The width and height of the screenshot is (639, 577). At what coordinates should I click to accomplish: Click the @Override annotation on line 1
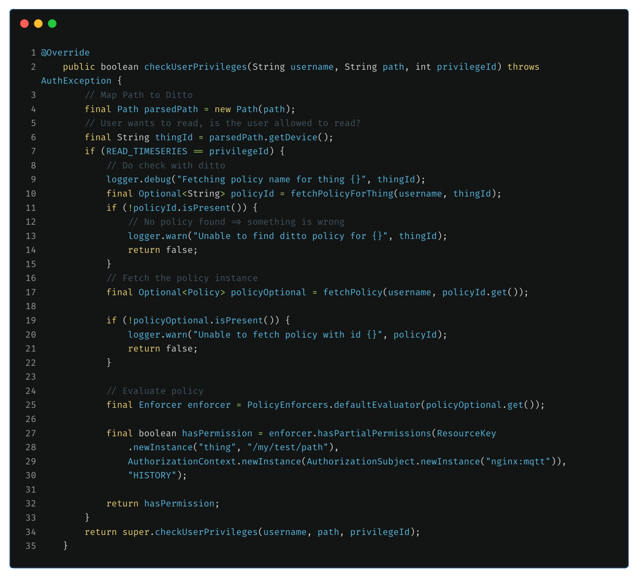pos(65,52)
